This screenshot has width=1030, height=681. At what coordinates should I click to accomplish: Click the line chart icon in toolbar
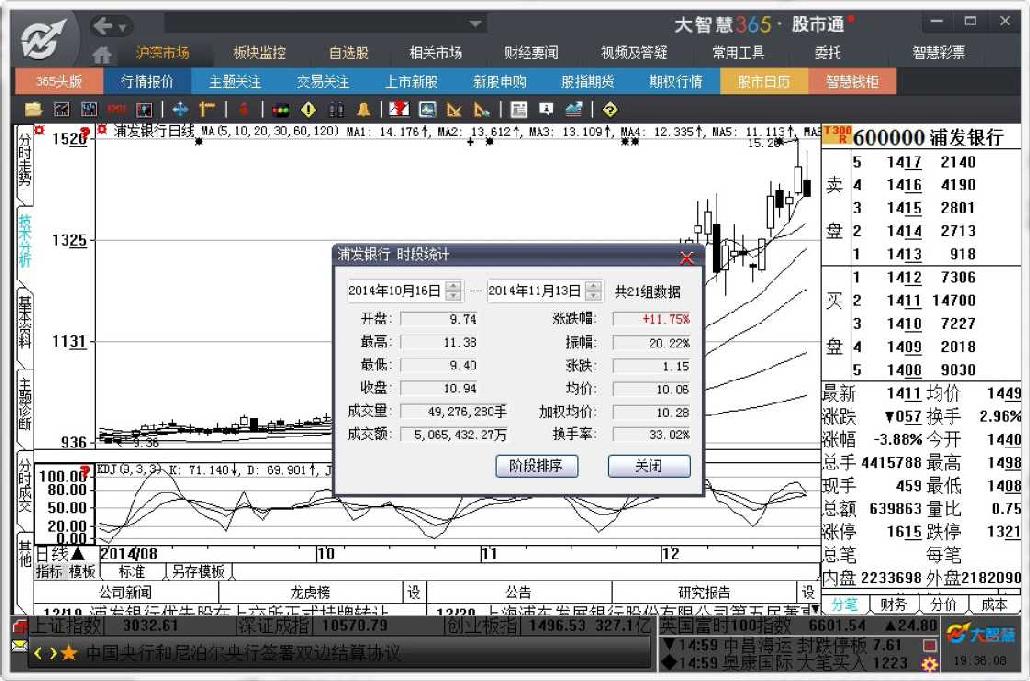coord(61,110)
